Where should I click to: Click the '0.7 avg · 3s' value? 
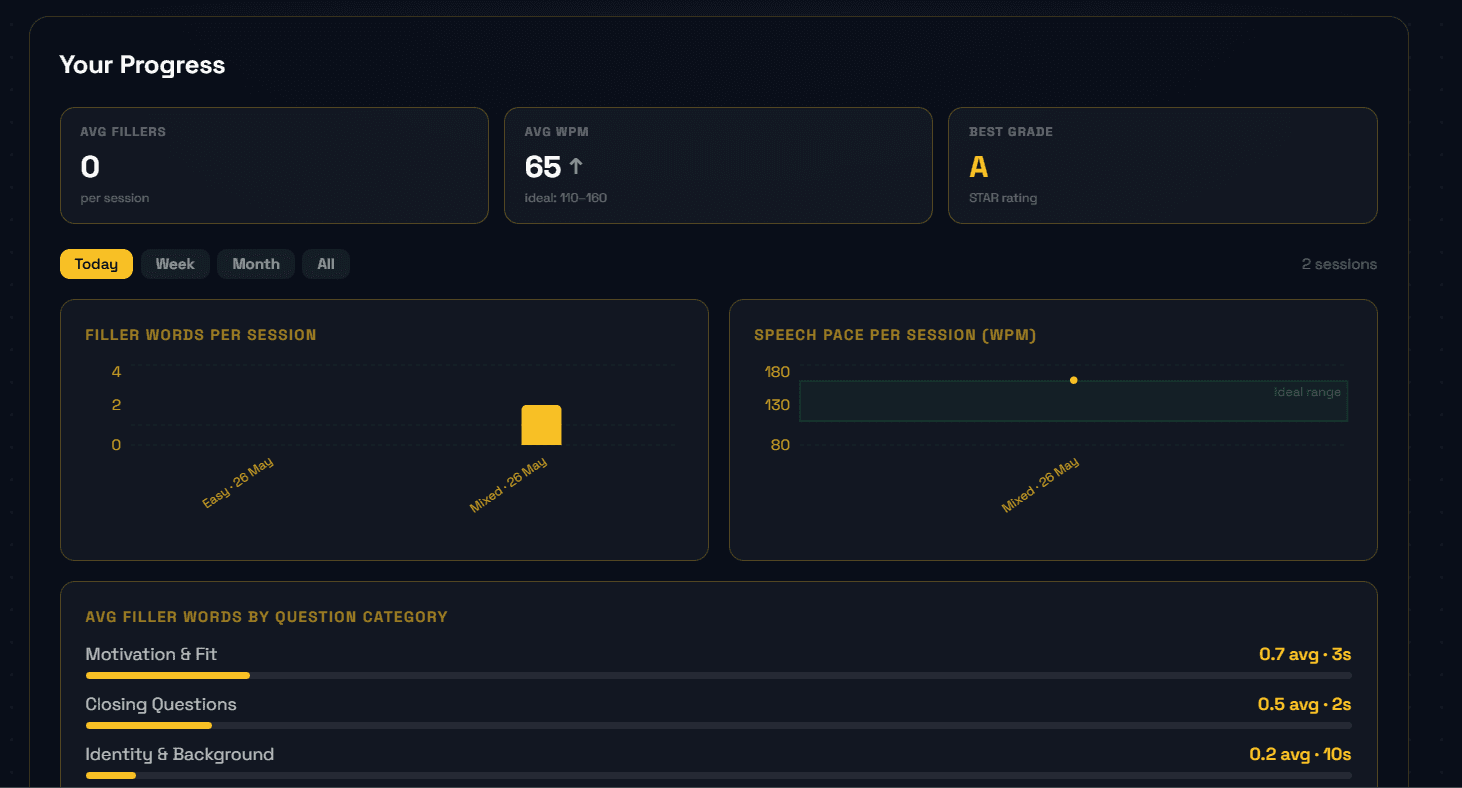[1305, 654]
